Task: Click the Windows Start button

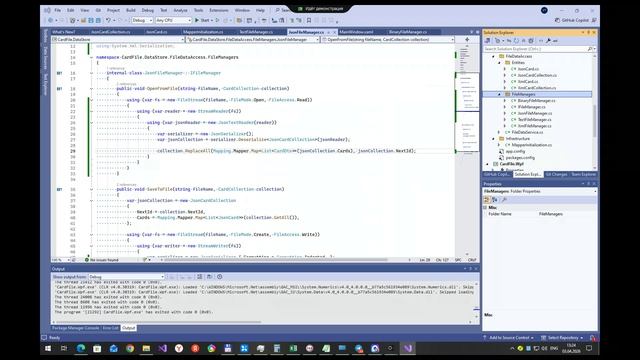Action: coord(48,348)
